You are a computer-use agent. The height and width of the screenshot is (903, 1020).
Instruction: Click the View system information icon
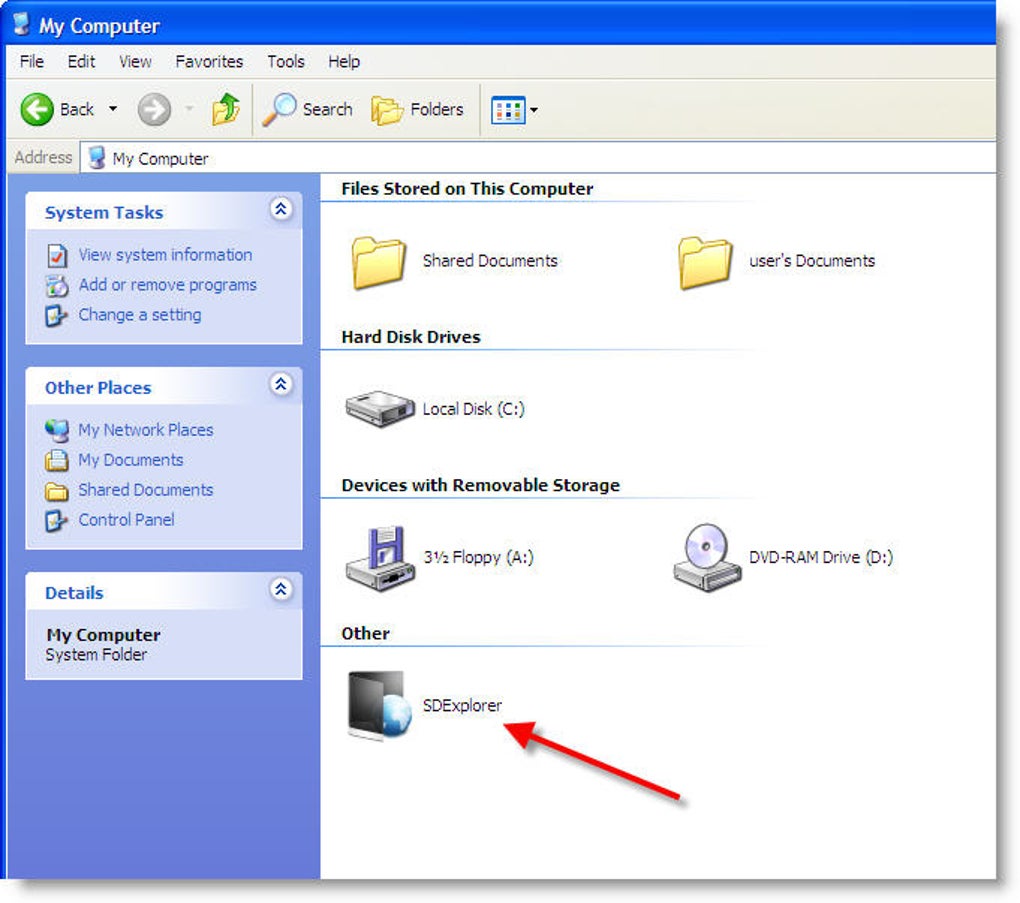pos(57,255)
